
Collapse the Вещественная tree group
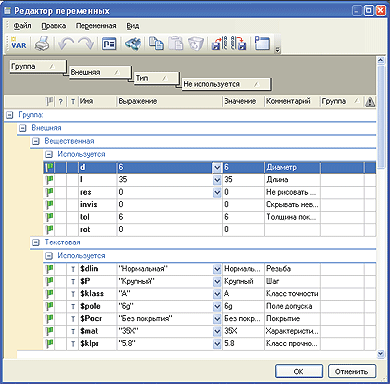[x=35, y=141]
